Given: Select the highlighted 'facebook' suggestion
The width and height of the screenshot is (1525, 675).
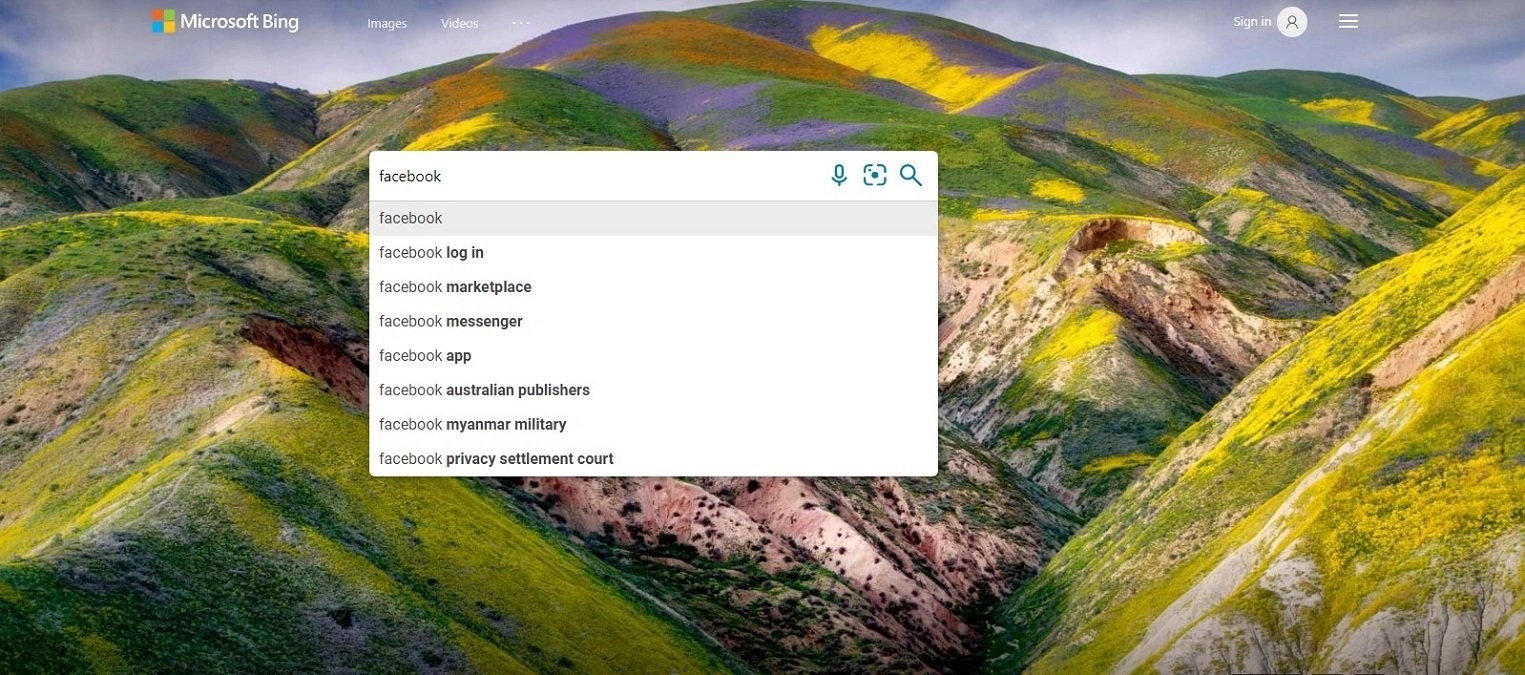Looking at the screenshot, I should (654, 218).
